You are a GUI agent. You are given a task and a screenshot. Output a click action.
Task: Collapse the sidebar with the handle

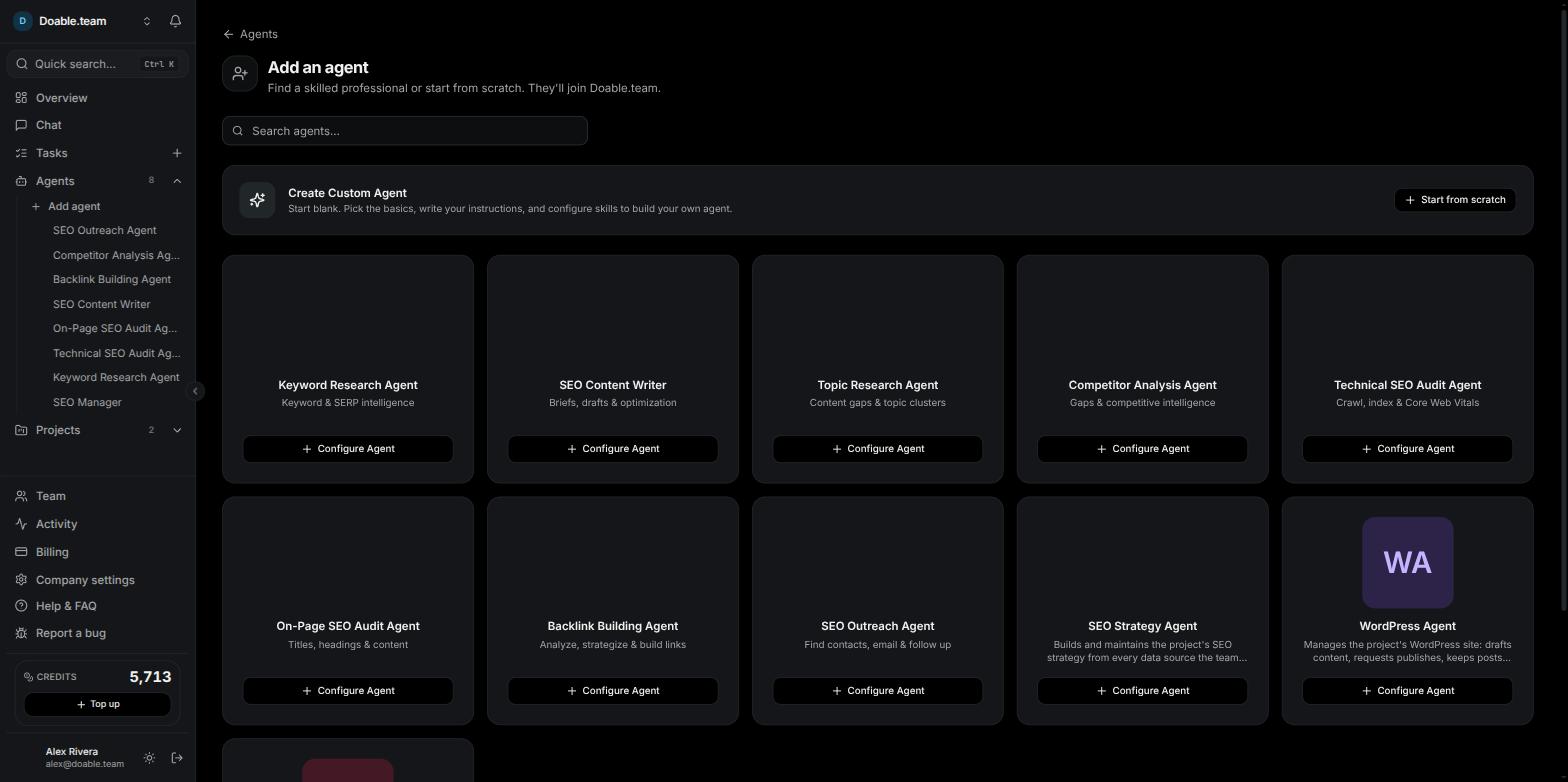196,391
